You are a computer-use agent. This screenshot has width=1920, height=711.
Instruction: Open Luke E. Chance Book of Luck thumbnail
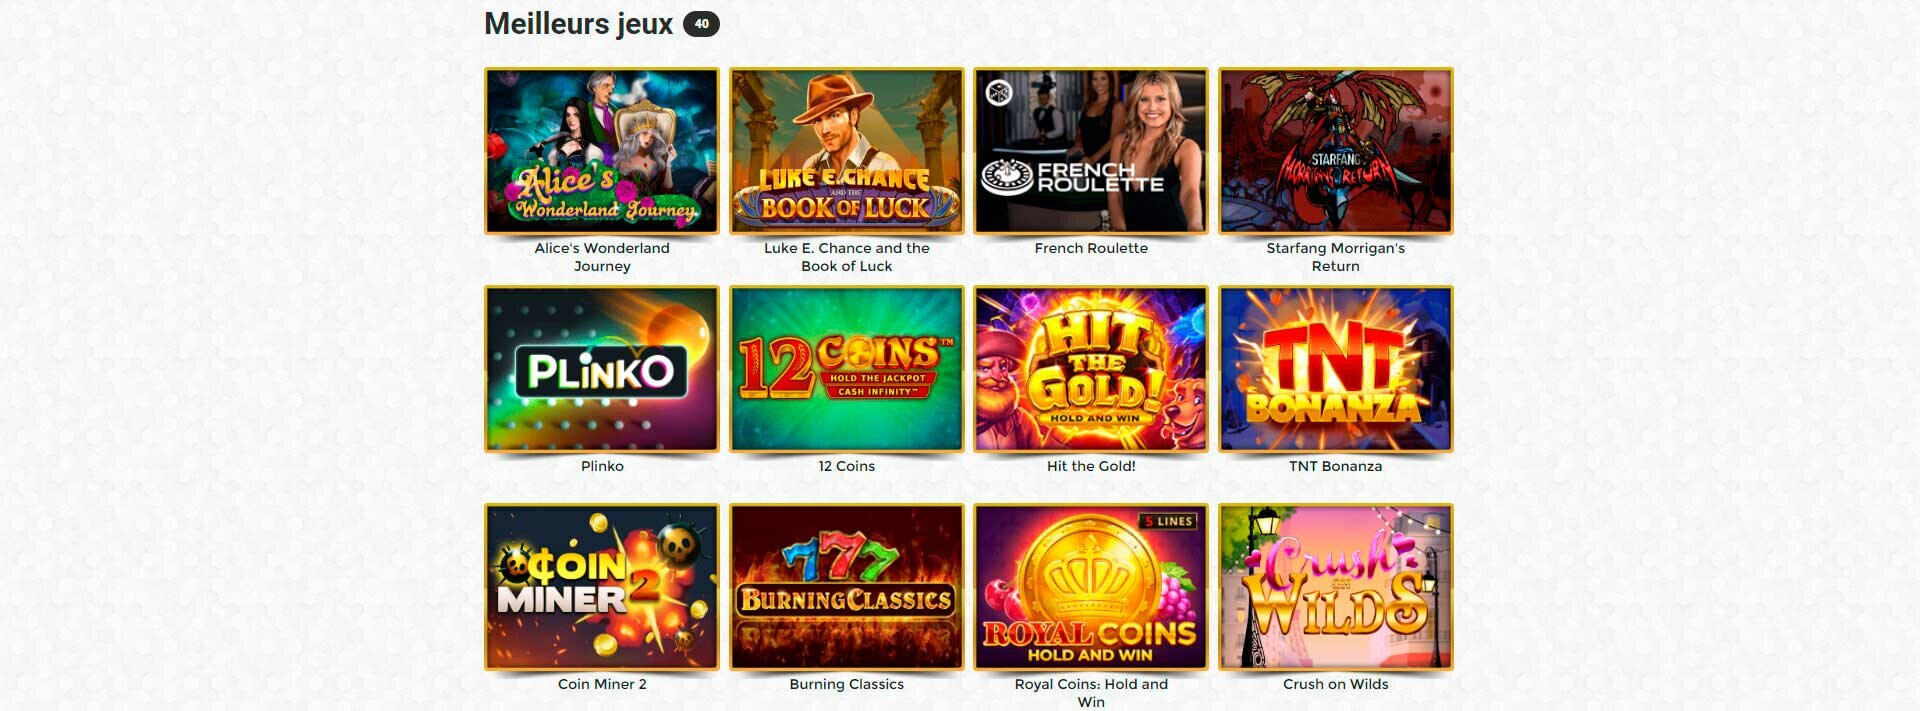coord(847,151)
